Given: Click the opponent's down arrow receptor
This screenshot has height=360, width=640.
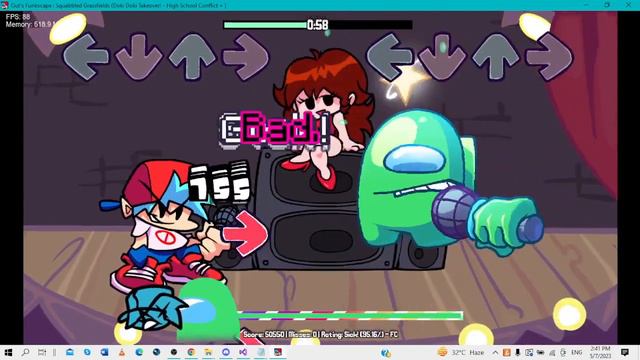Looking at the screenshot, I should tap(139, 57).
